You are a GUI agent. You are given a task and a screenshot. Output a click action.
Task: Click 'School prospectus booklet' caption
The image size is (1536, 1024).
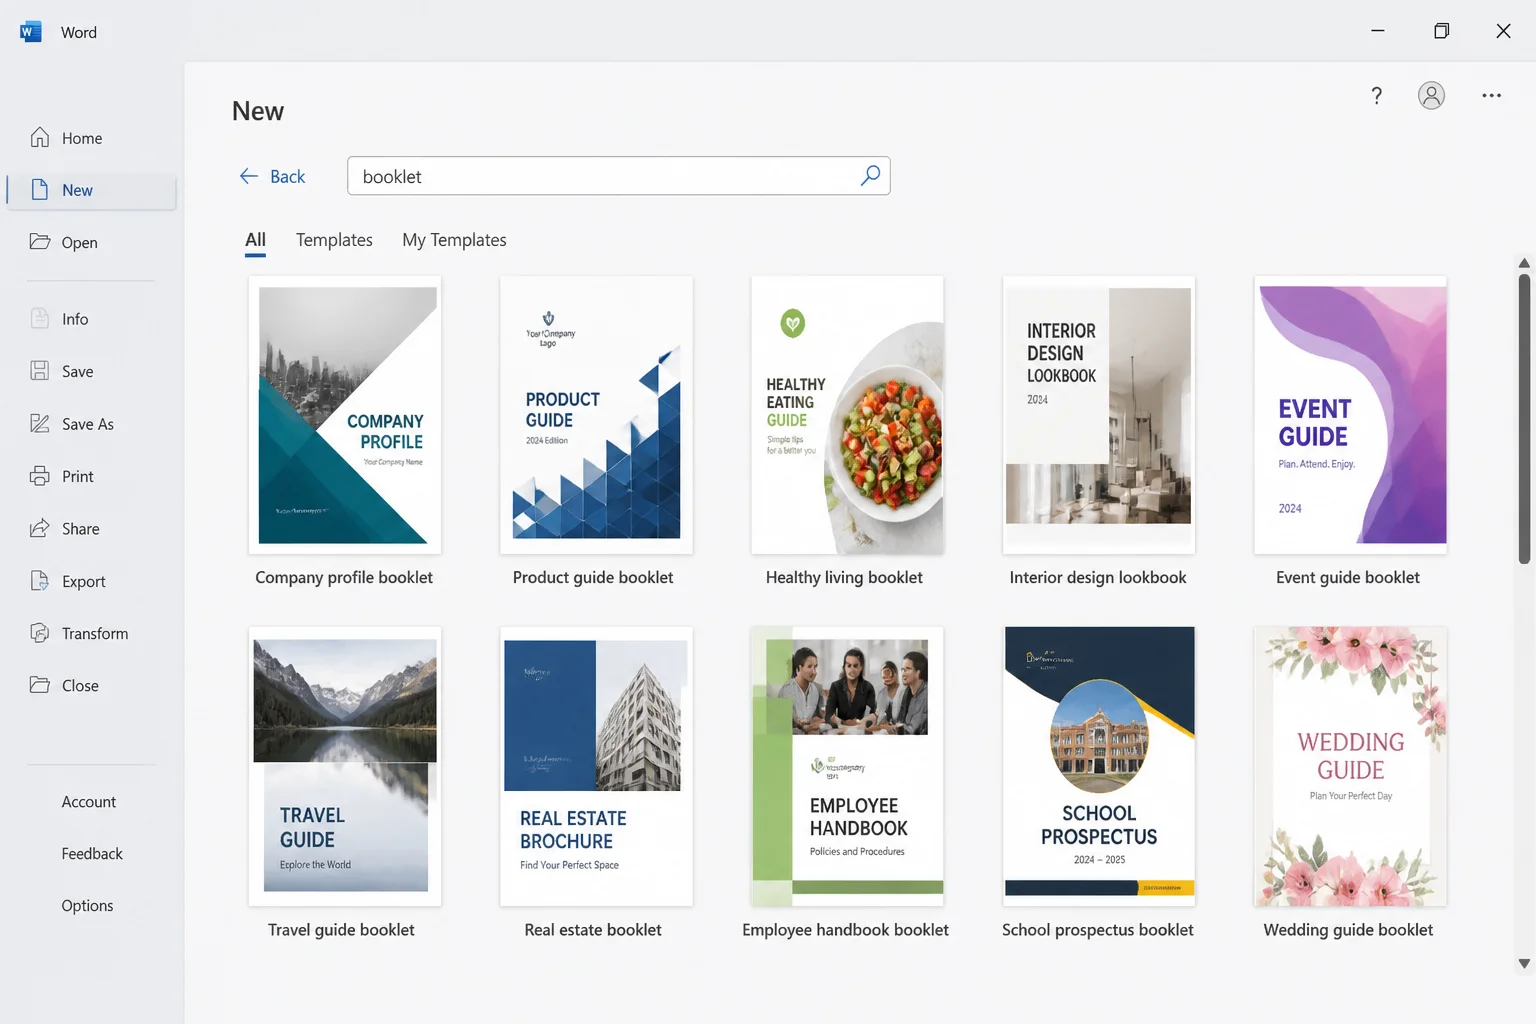click(x=1098, y=929)
